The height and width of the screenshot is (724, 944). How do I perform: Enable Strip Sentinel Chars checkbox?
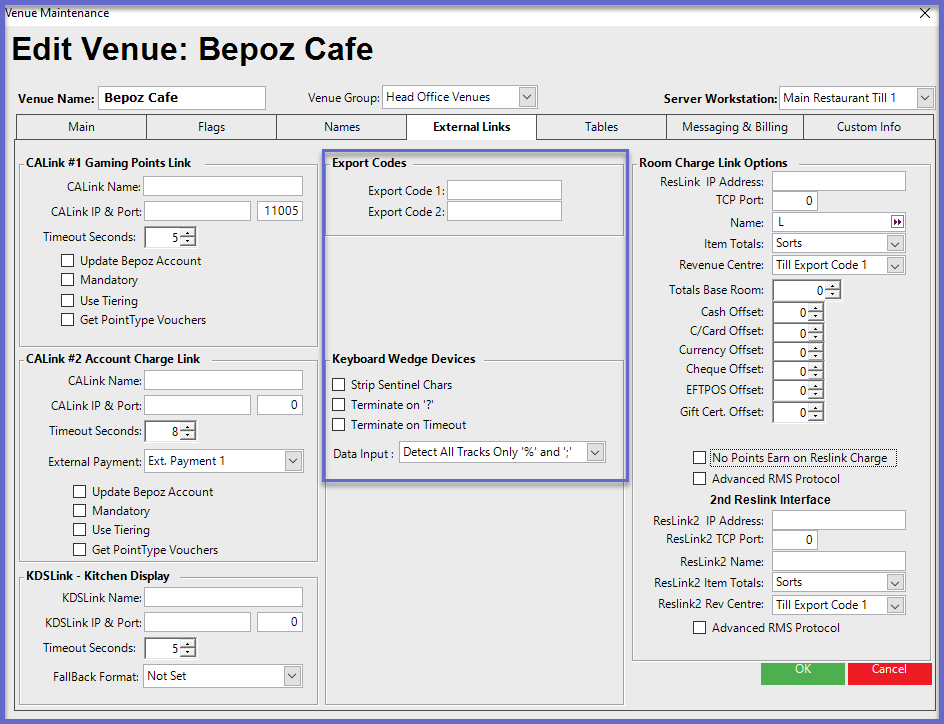339,385
